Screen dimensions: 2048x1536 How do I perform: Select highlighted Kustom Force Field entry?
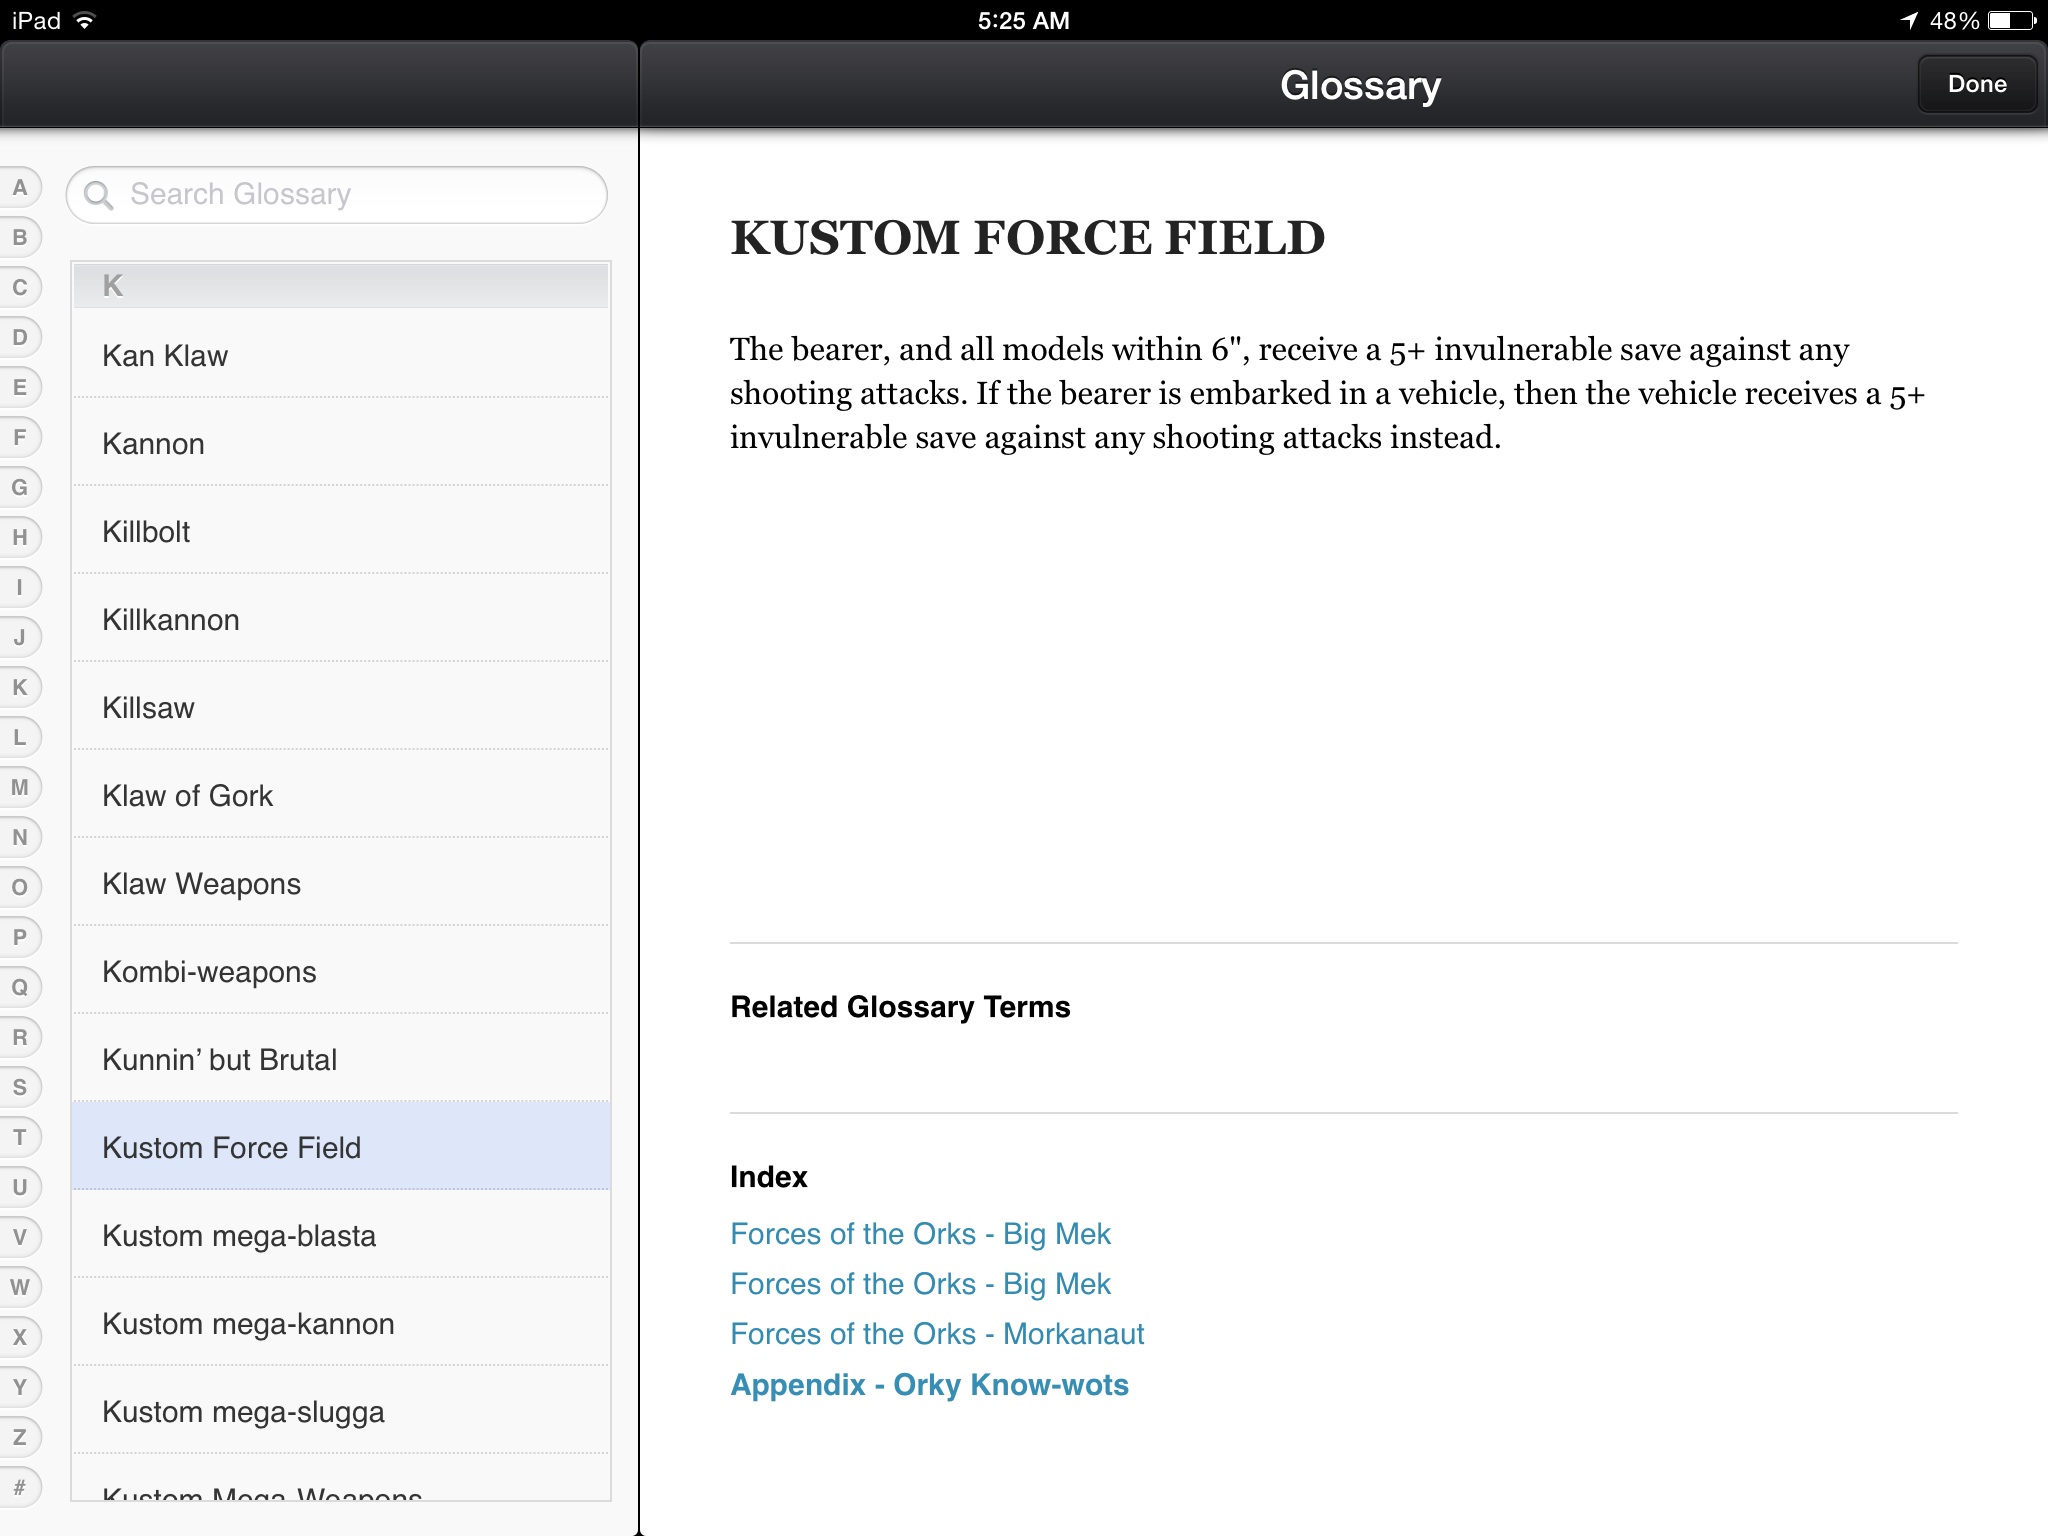(341, 1147)
